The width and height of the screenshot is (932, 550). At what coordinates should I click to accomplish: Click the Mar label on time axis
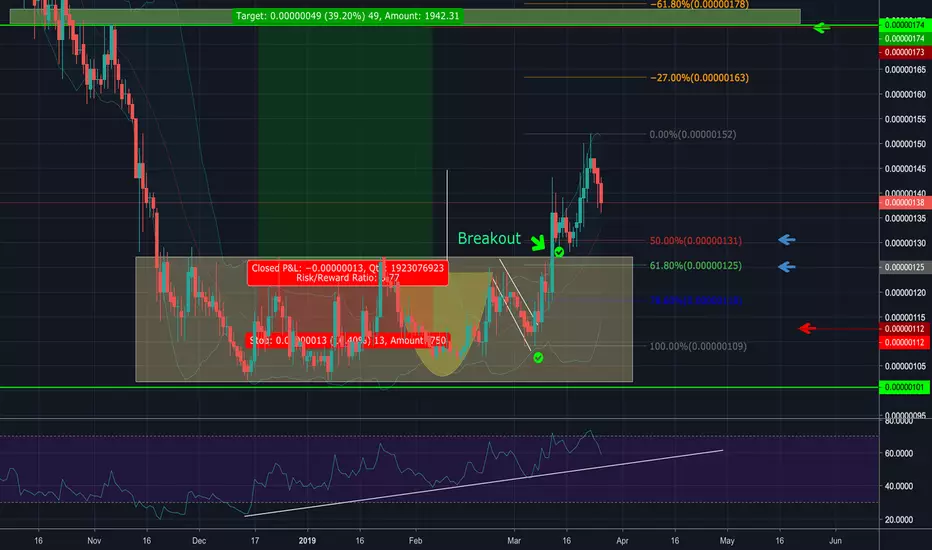coord(514,540)
